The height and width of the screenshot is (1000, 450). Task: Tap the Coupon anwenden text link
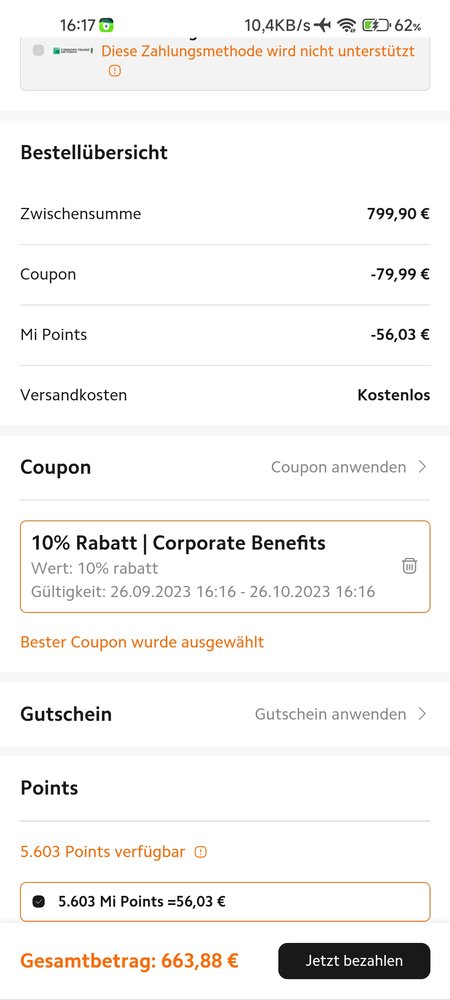[338, 467]
